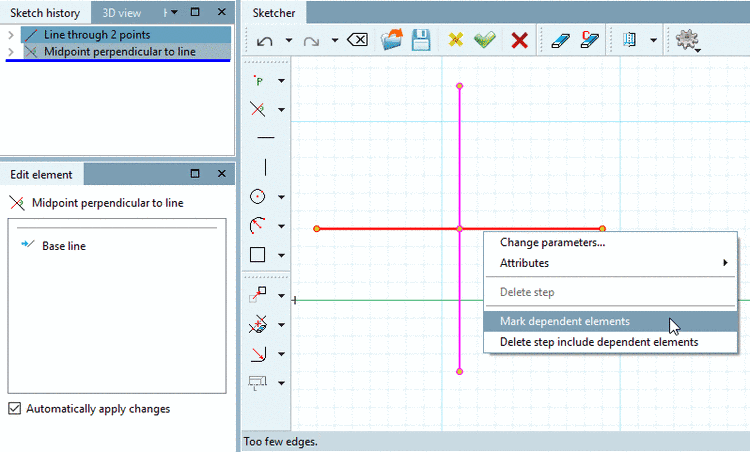Open the undo history dropdown arrow
The image size is (750, 452).
click(289, 40)
